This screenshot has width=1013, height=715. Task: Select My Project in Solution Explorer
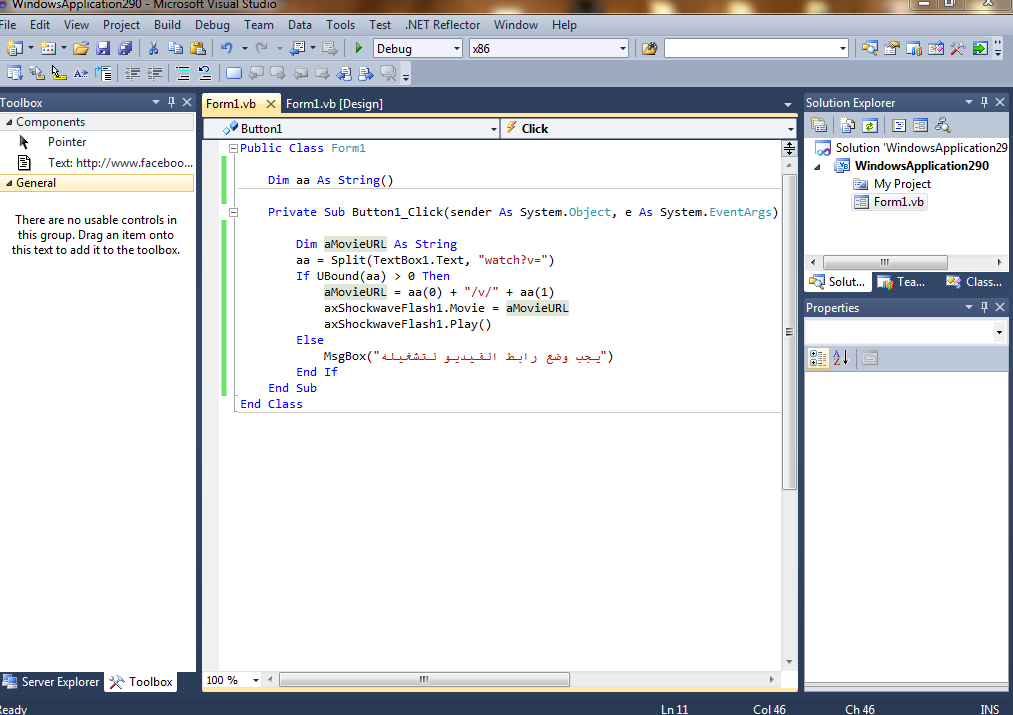click(x=901, y=184)
